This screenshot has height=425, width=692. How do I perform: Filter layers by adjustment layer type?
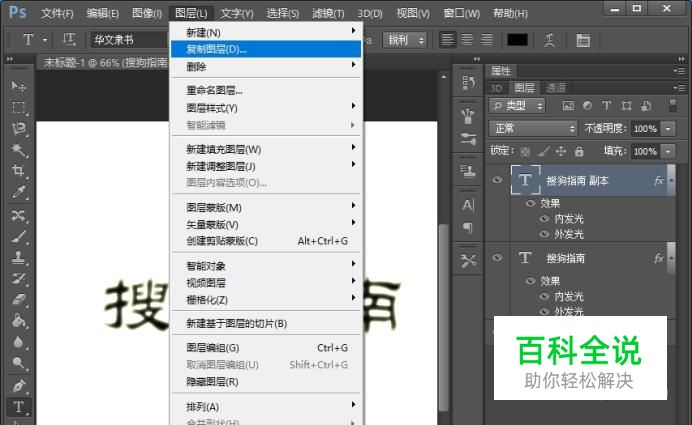point(587,105)
